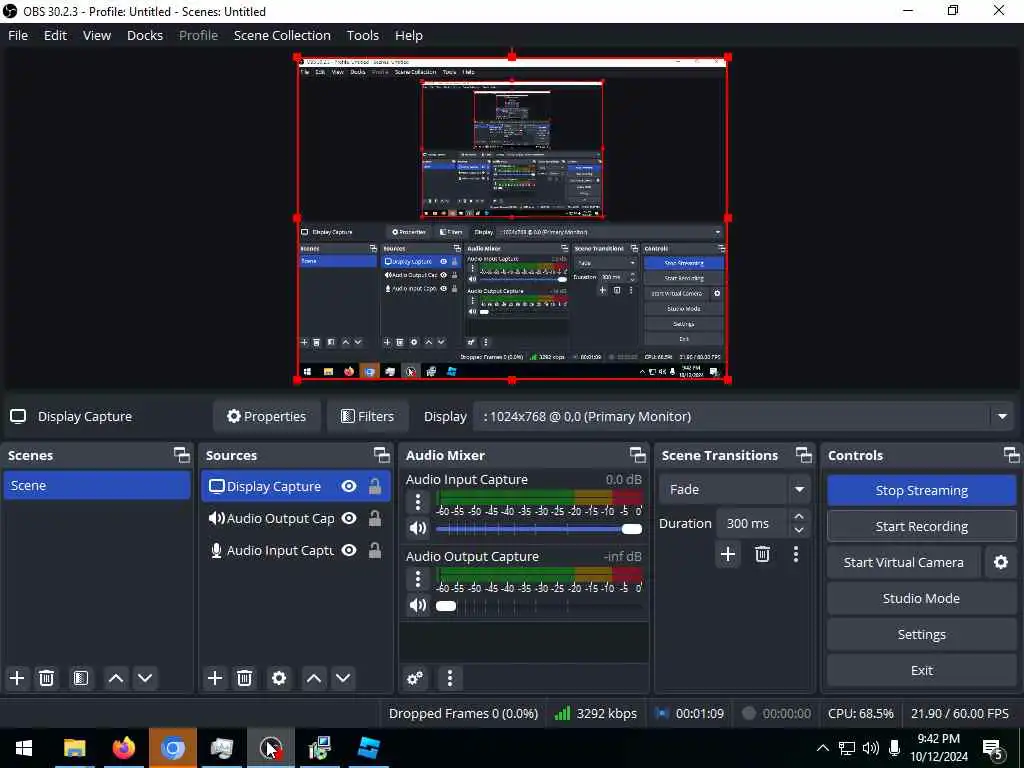
Task: Open scene filters icon in the Scenes panel
Action: tap(80, 678)
